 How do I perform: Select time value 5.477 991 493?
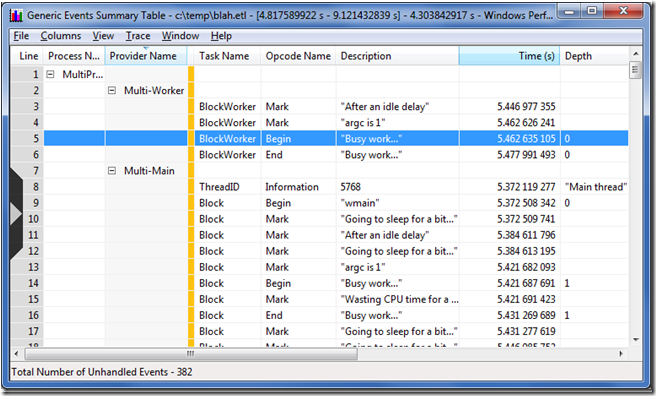526,155
